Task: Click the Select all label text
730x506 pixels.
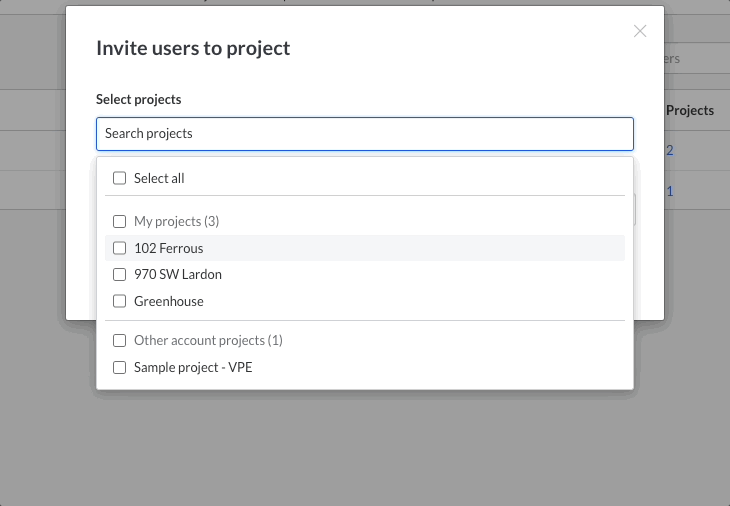Action: [159, 178]
